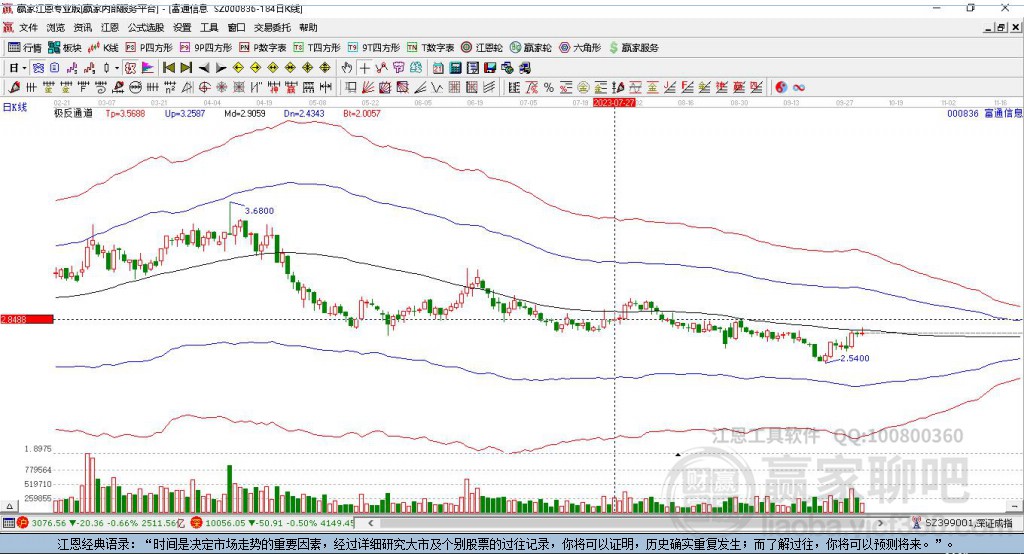This screenshot has height=554, width=1024.
Task: Open the P四方形 tool
Action: [149, 48]
